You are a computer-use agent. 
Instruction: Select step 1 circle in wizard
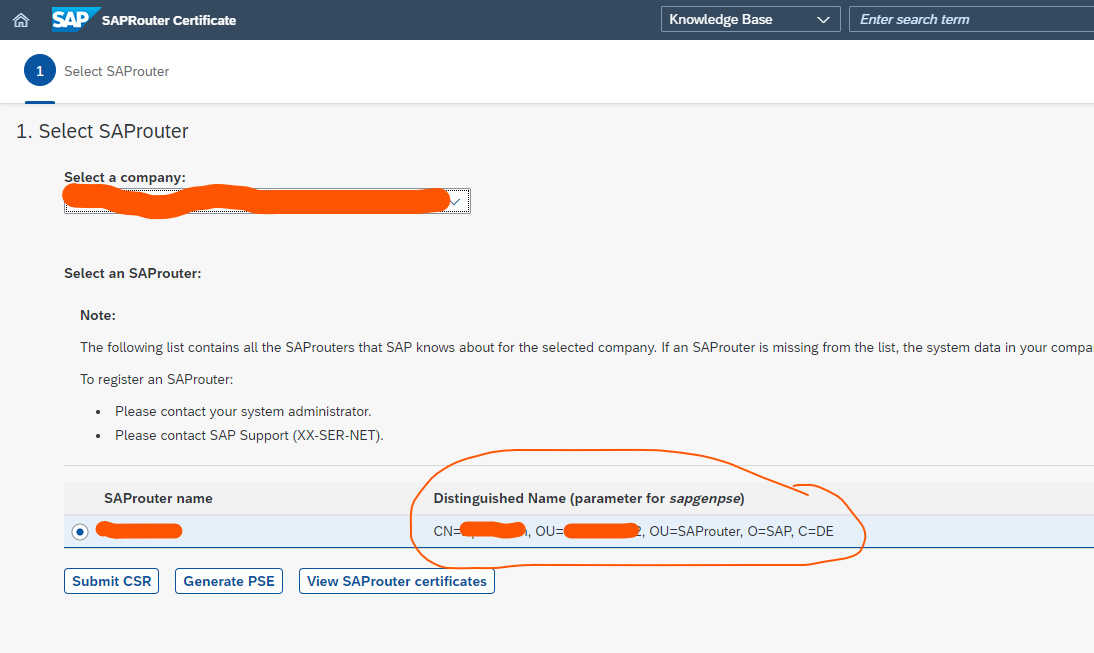(x=40, y=70)
